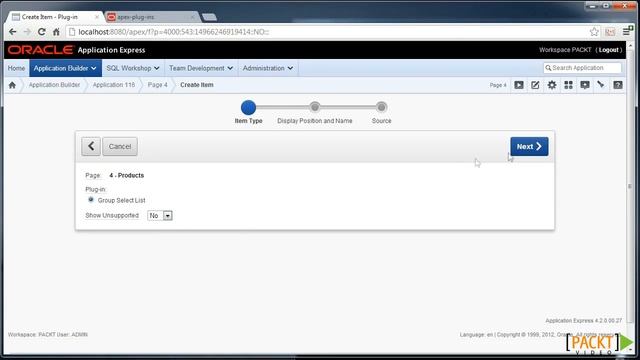This screenshot has height=360, width=640.
Task: Open the browser home page icon
Action: [x=56, y=32]
